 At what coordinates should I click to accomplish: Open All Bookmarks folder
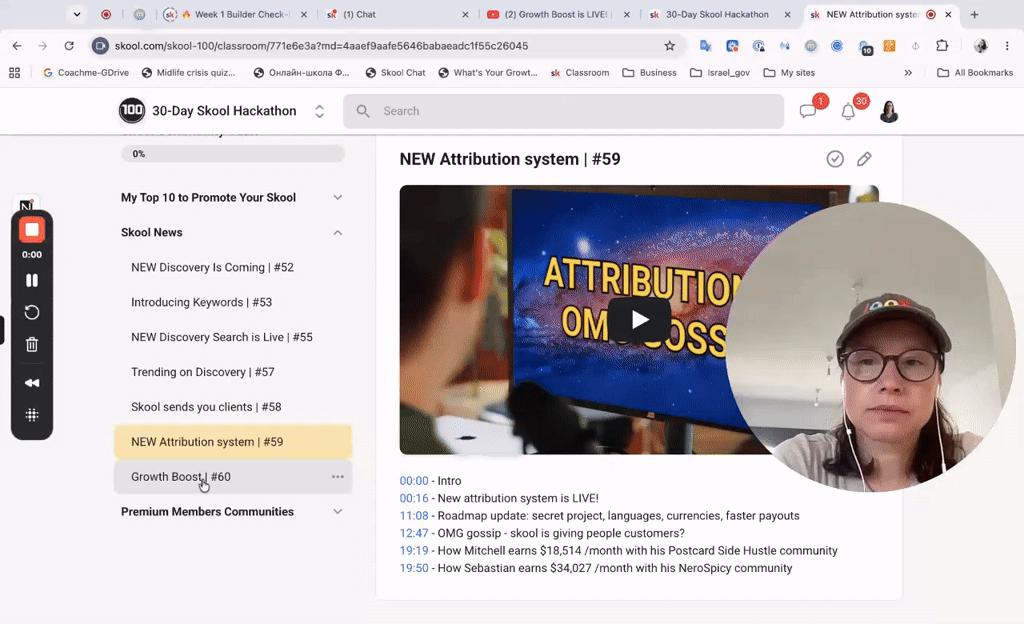click(975, 72)
